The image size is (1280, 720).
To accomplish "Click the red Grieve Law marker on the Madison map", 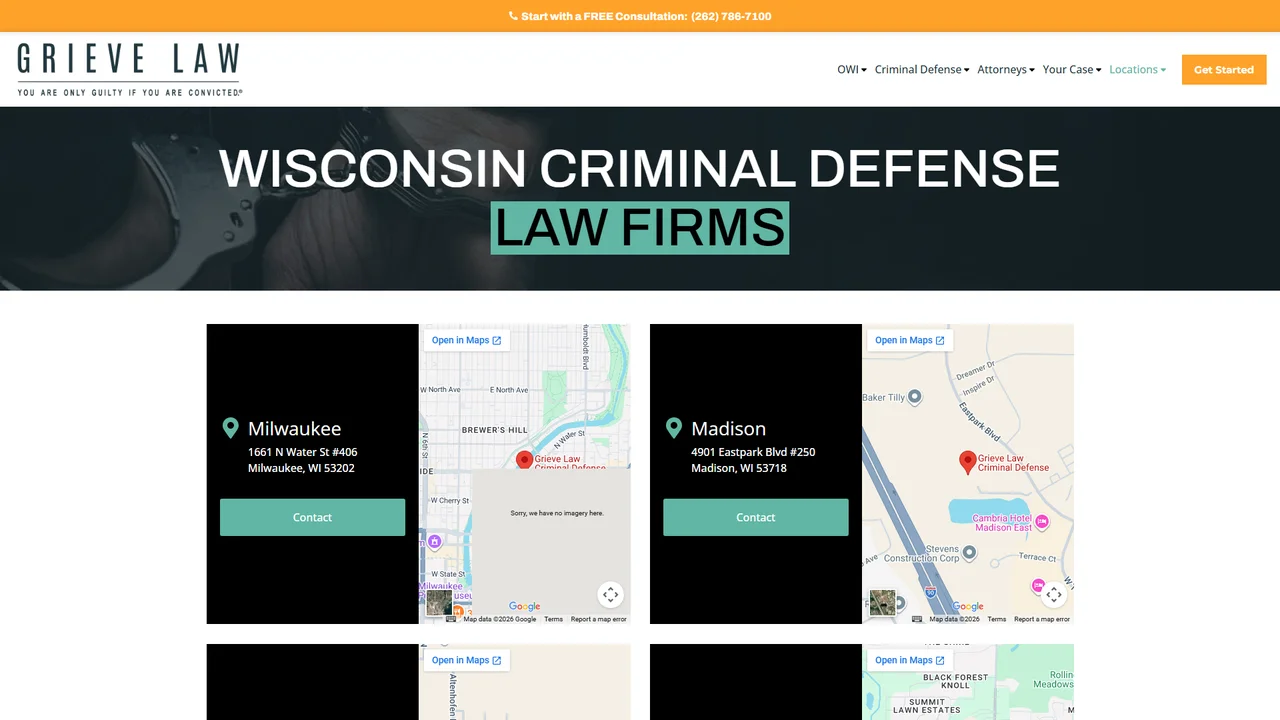I will (x=967, y=461).
